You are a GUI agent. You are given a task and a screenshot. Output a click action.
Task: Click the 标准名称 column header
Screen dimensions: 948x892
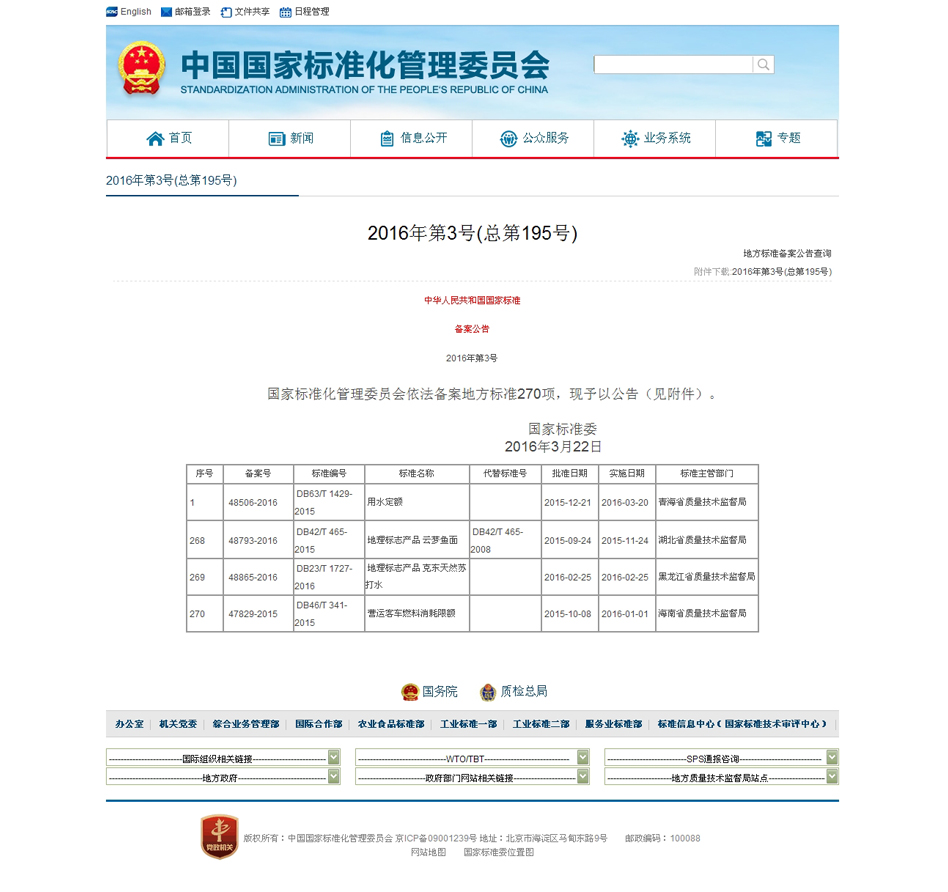pos(417,474)
